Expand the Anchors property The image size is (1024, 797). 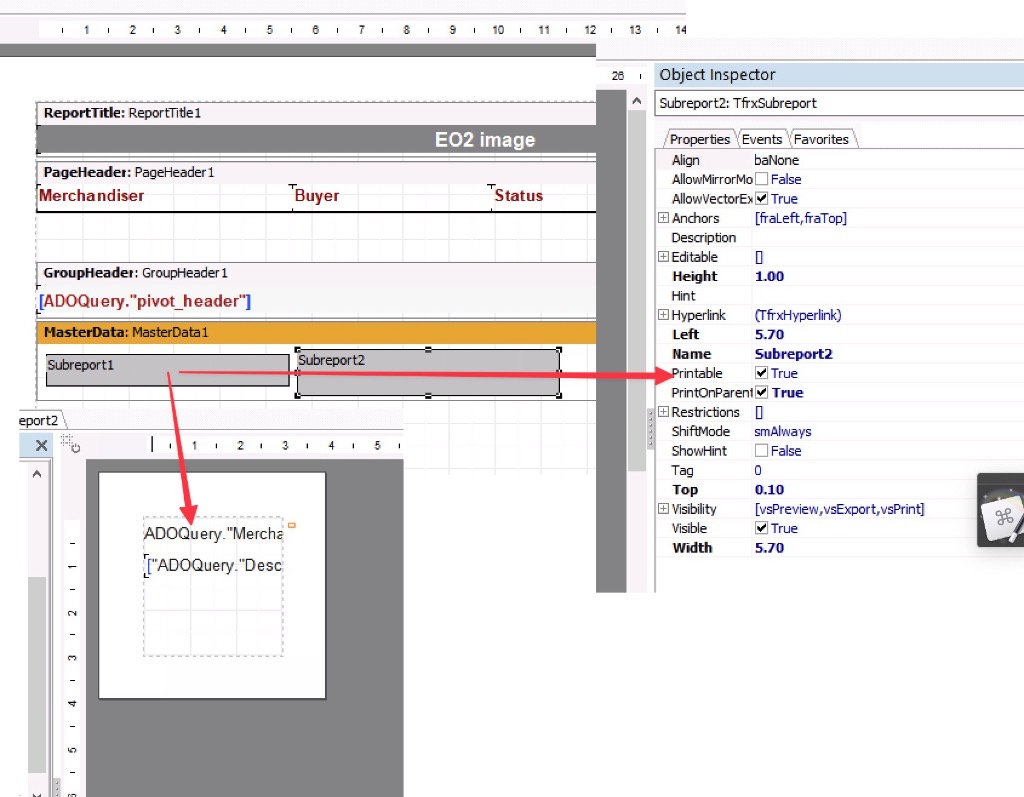pyautogui.click(x=664, y=218)
